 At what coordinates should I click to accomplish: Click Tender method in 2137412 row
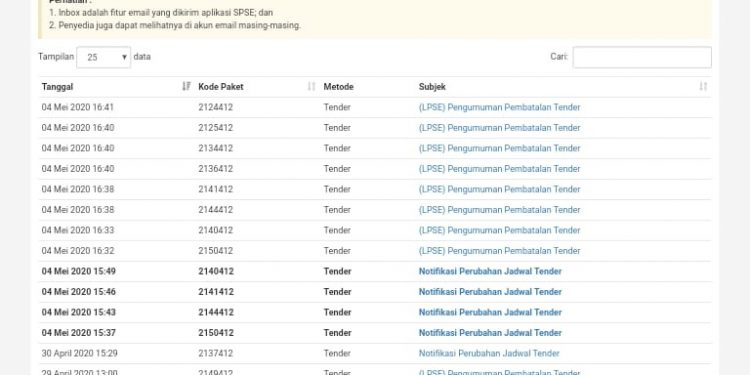[x=337, y=353]
